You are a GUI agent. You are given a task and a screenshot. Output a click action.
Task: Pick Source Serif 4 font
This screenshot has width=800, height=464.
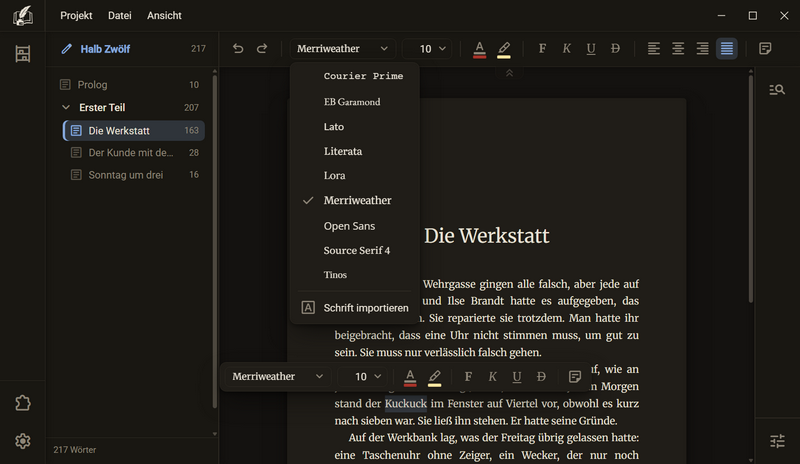[x=355, y=250]
